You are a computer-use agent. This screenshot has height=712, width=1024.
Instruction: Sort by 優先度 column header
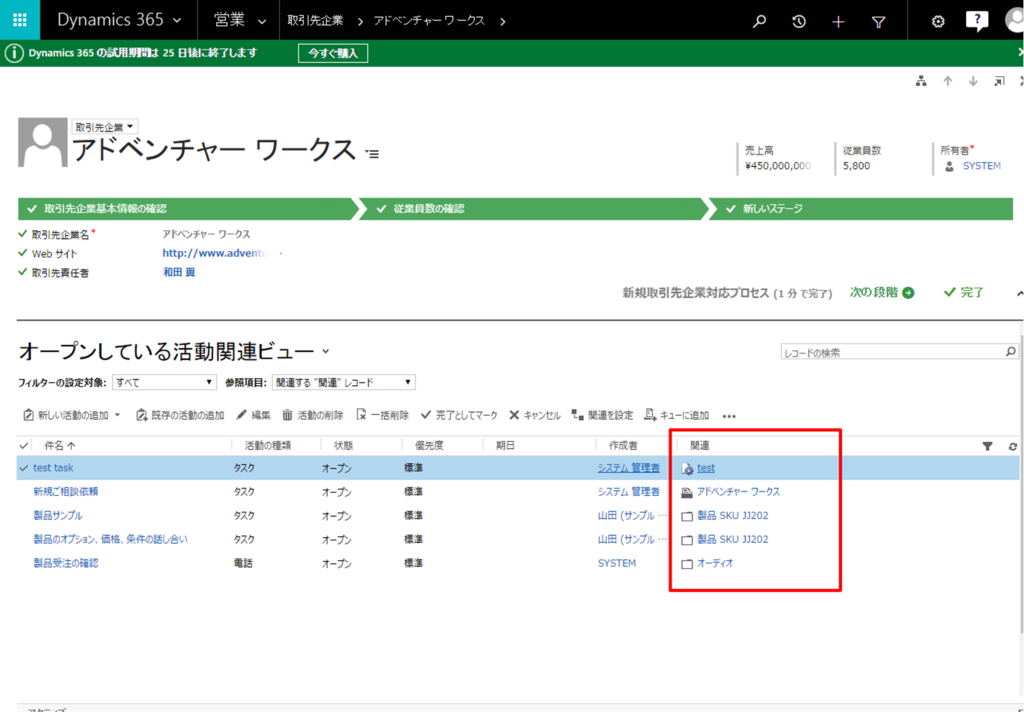click(430, 445)
